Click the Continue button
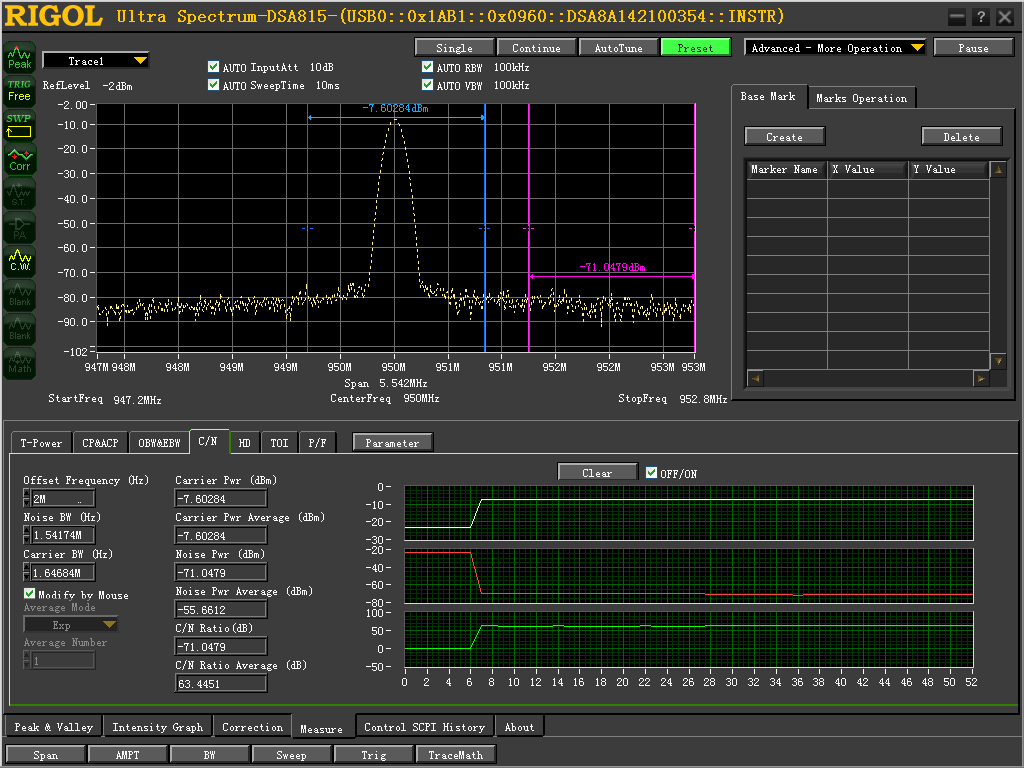 (x=536, y=48)
